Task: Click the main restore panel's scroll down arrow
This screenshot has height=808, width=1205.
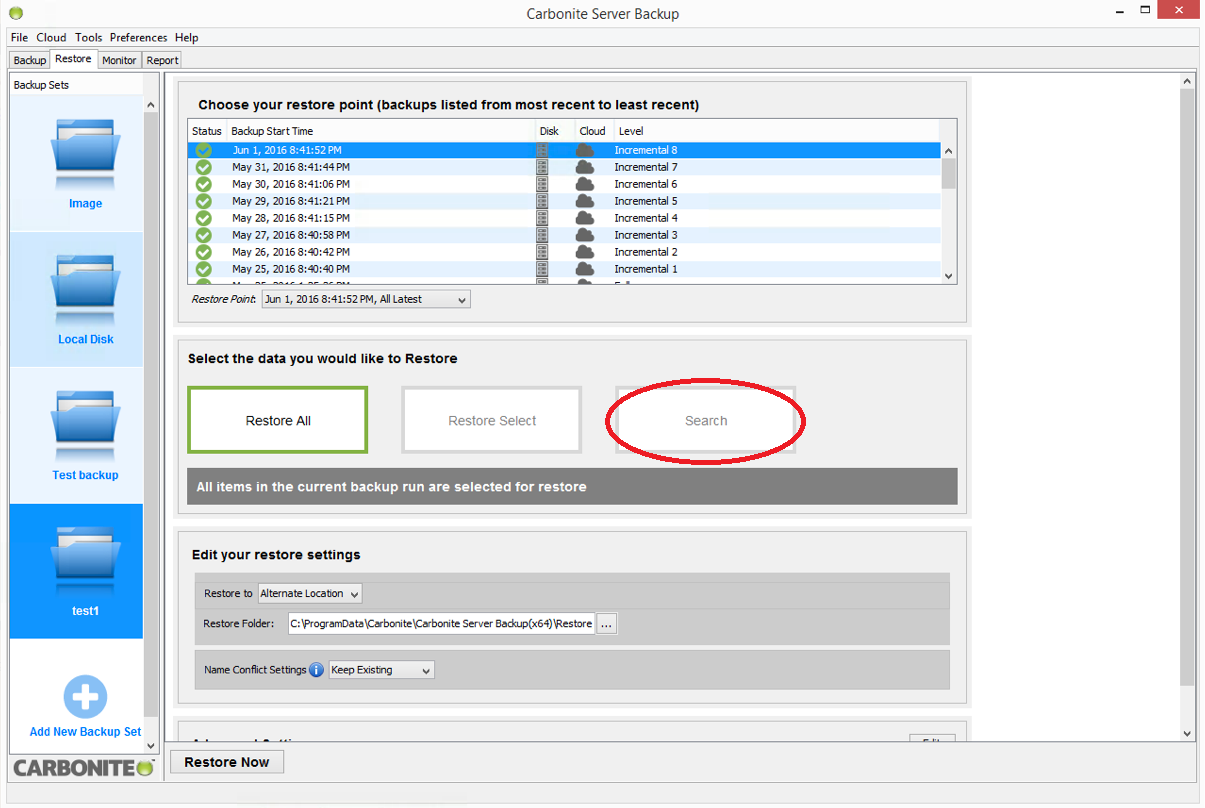Action: tap(1188, 733)
